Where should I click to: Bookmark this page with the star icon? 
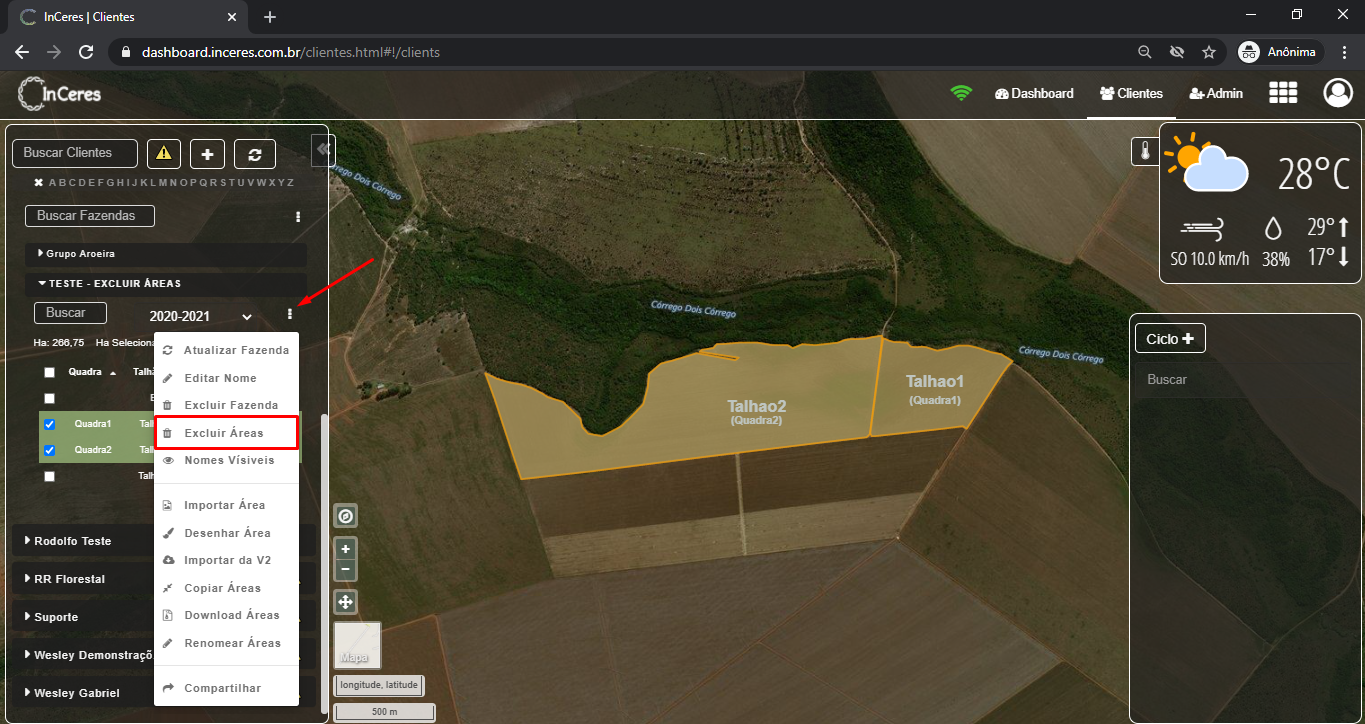pos(1209,52)
